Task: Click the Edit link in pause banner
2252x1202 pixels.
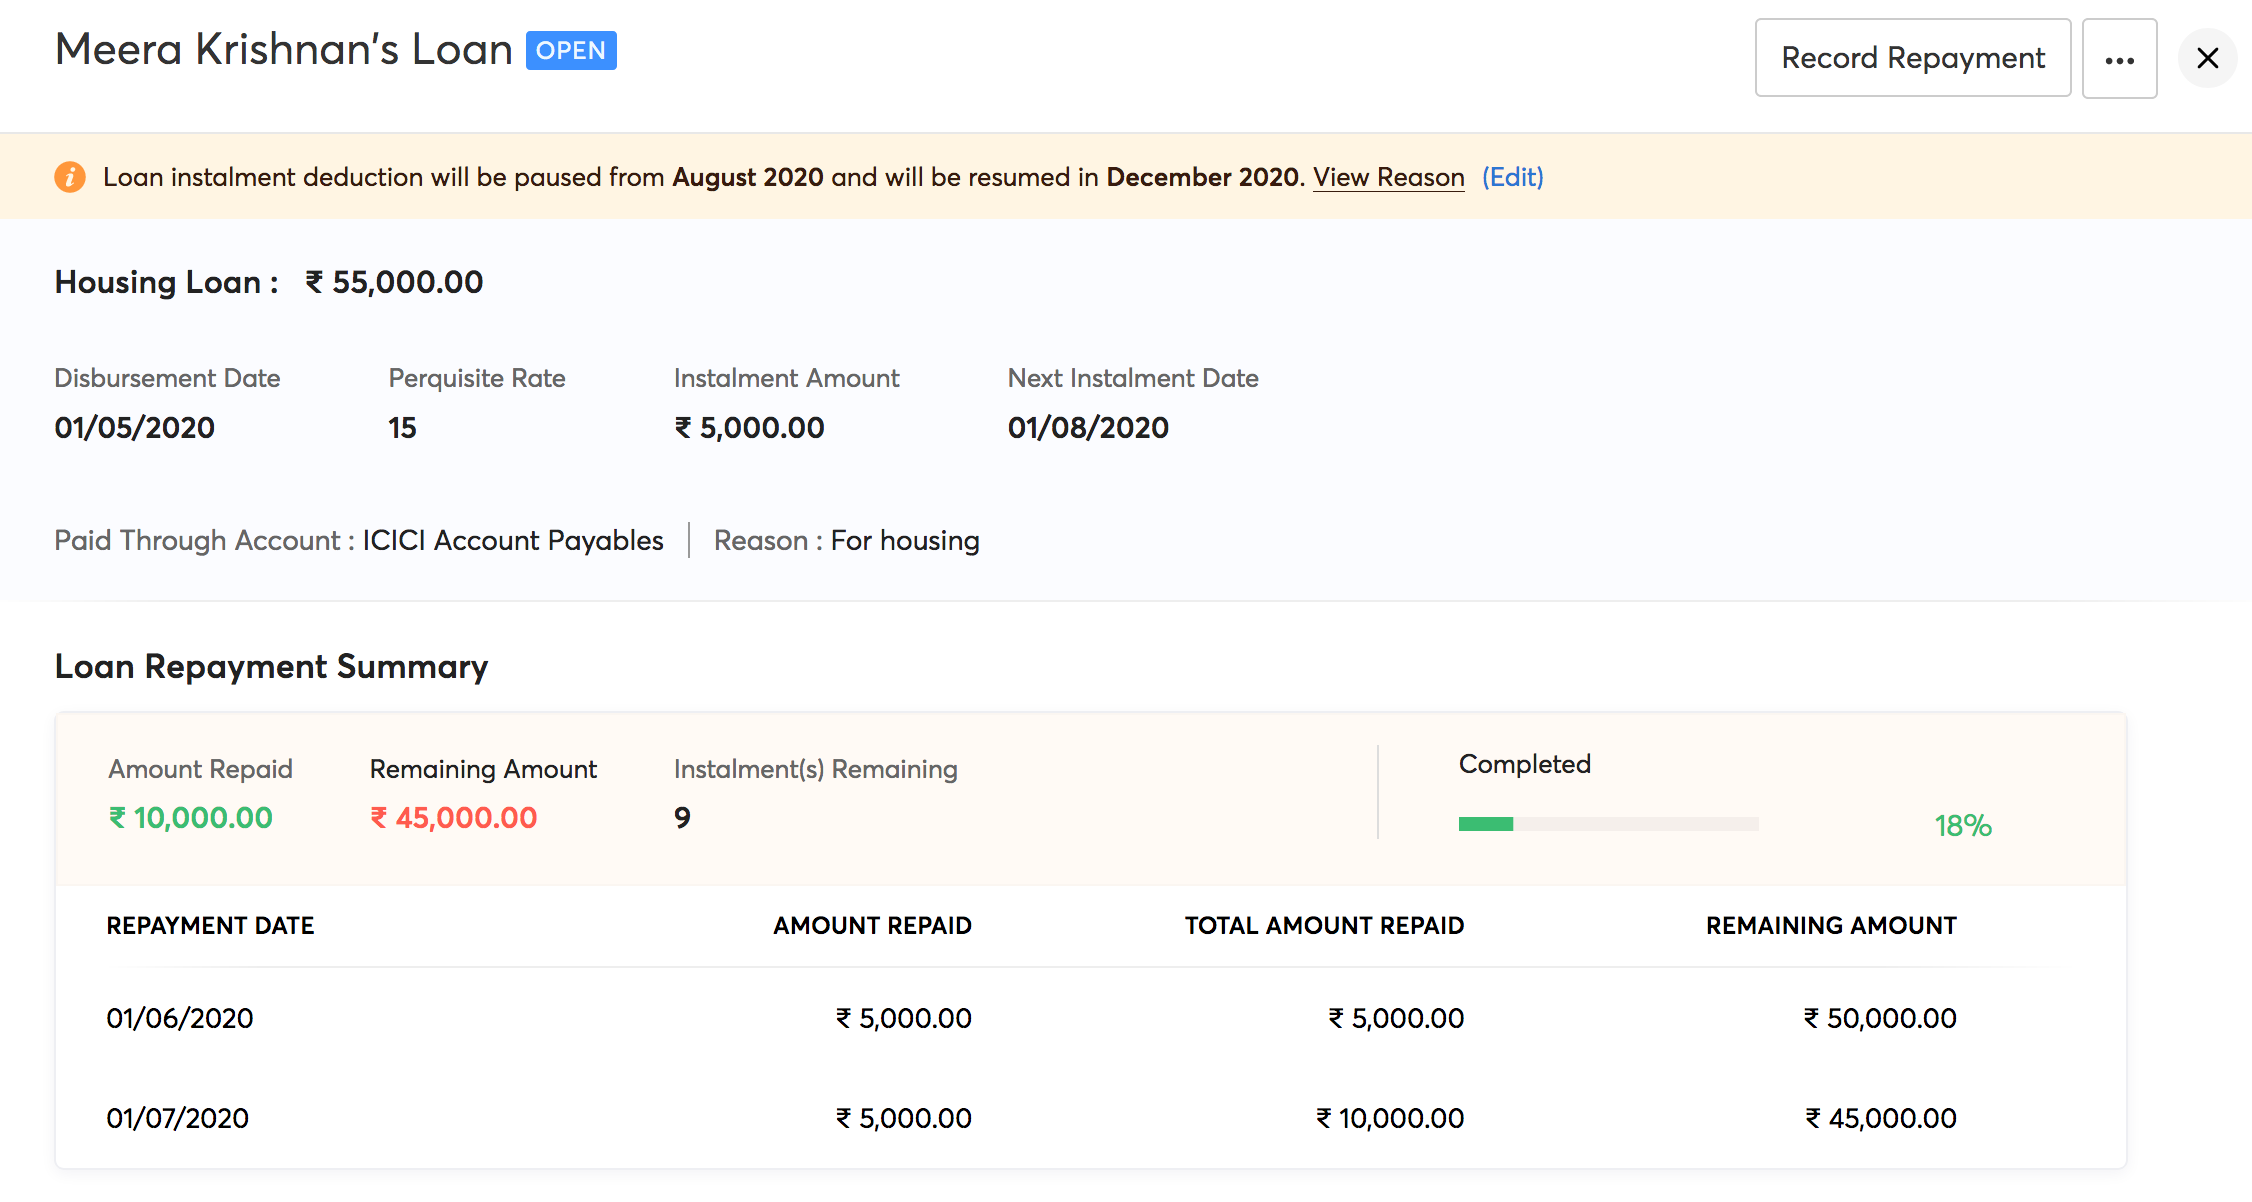Action: [1512, 177]
